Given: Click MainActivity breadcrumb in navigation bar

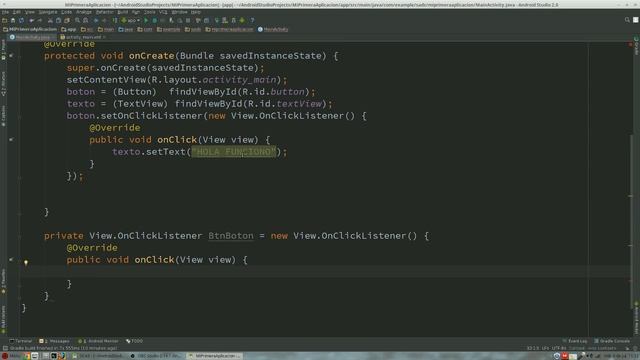Looking at the screenshot, I should click(x=273, y=29).
